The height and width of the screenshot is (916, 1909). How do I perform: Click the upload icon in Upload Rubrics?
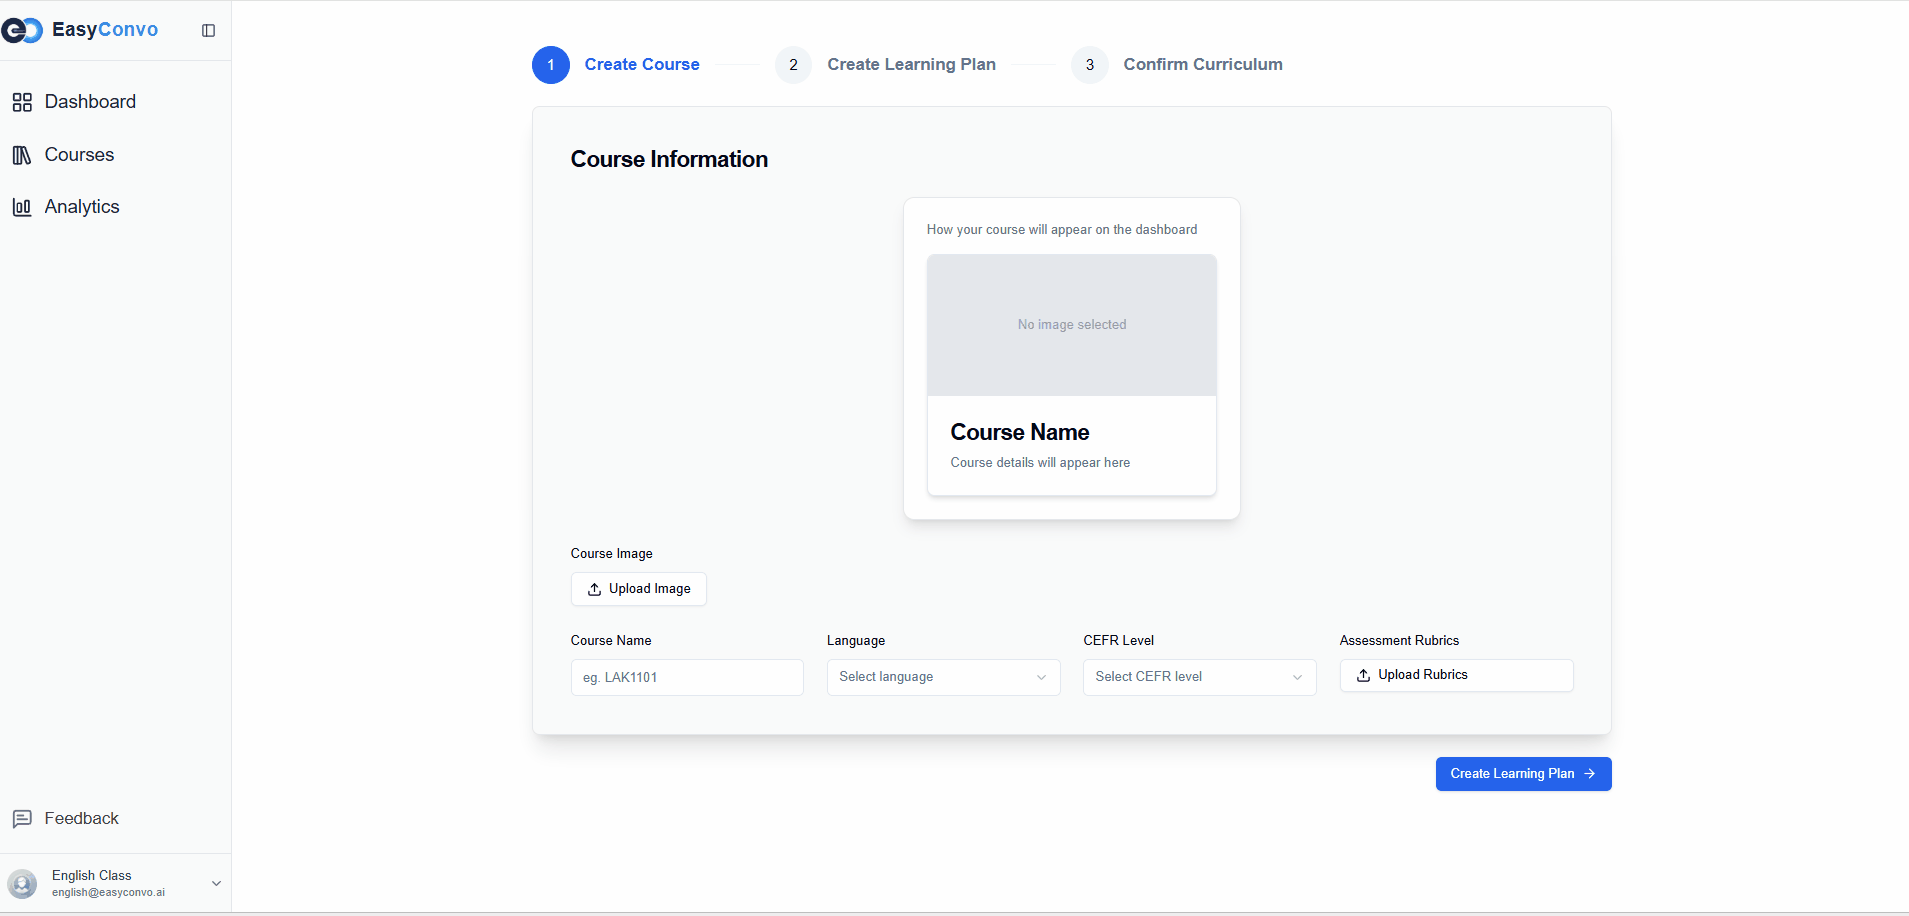tap(1363, 675)
